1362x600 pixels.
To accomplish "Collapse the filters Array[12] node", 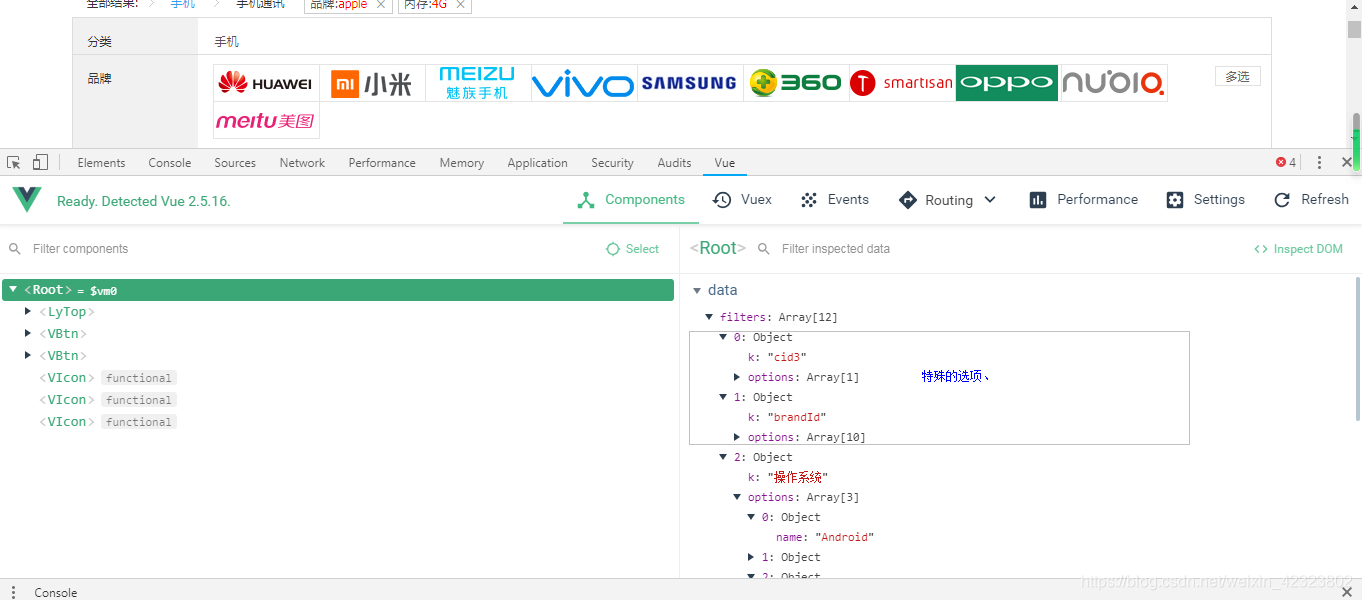I will (x=709, y=317).
